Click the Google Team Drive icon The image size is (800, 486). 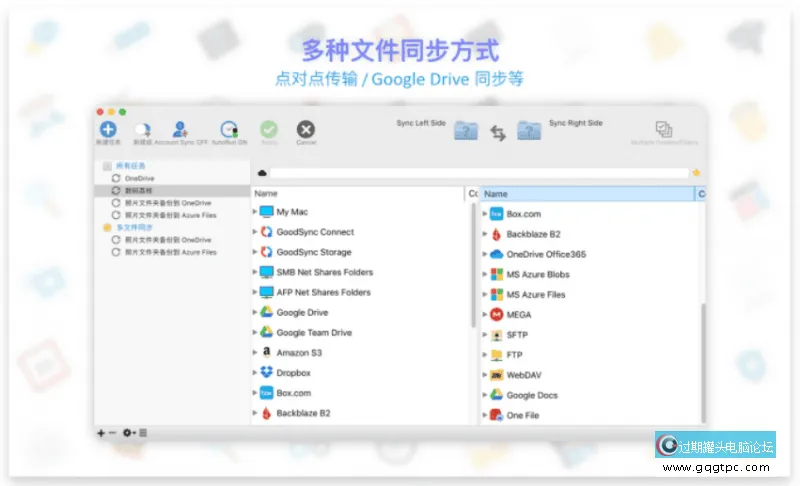266,332
